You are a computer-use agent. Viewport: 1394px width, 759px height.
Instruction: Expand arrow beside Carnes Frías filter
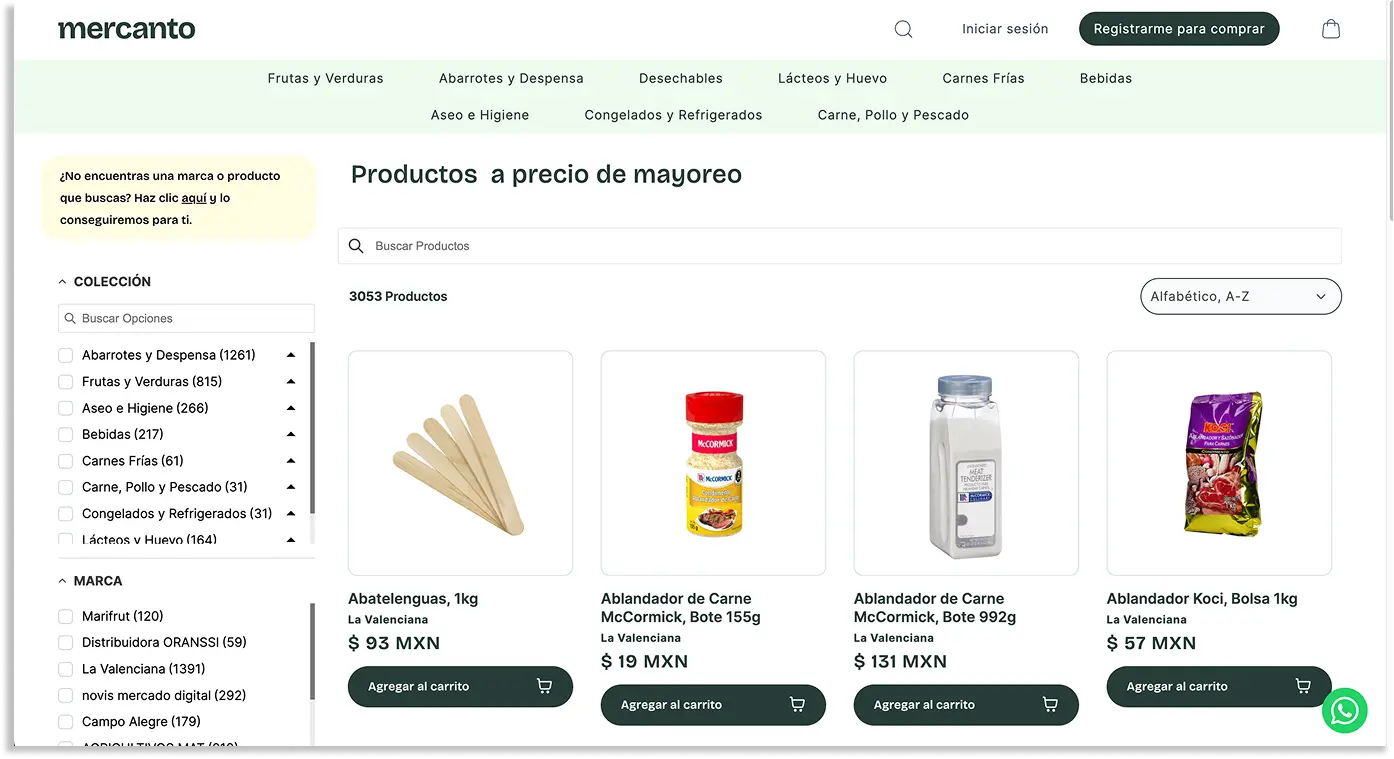(291, 461)
